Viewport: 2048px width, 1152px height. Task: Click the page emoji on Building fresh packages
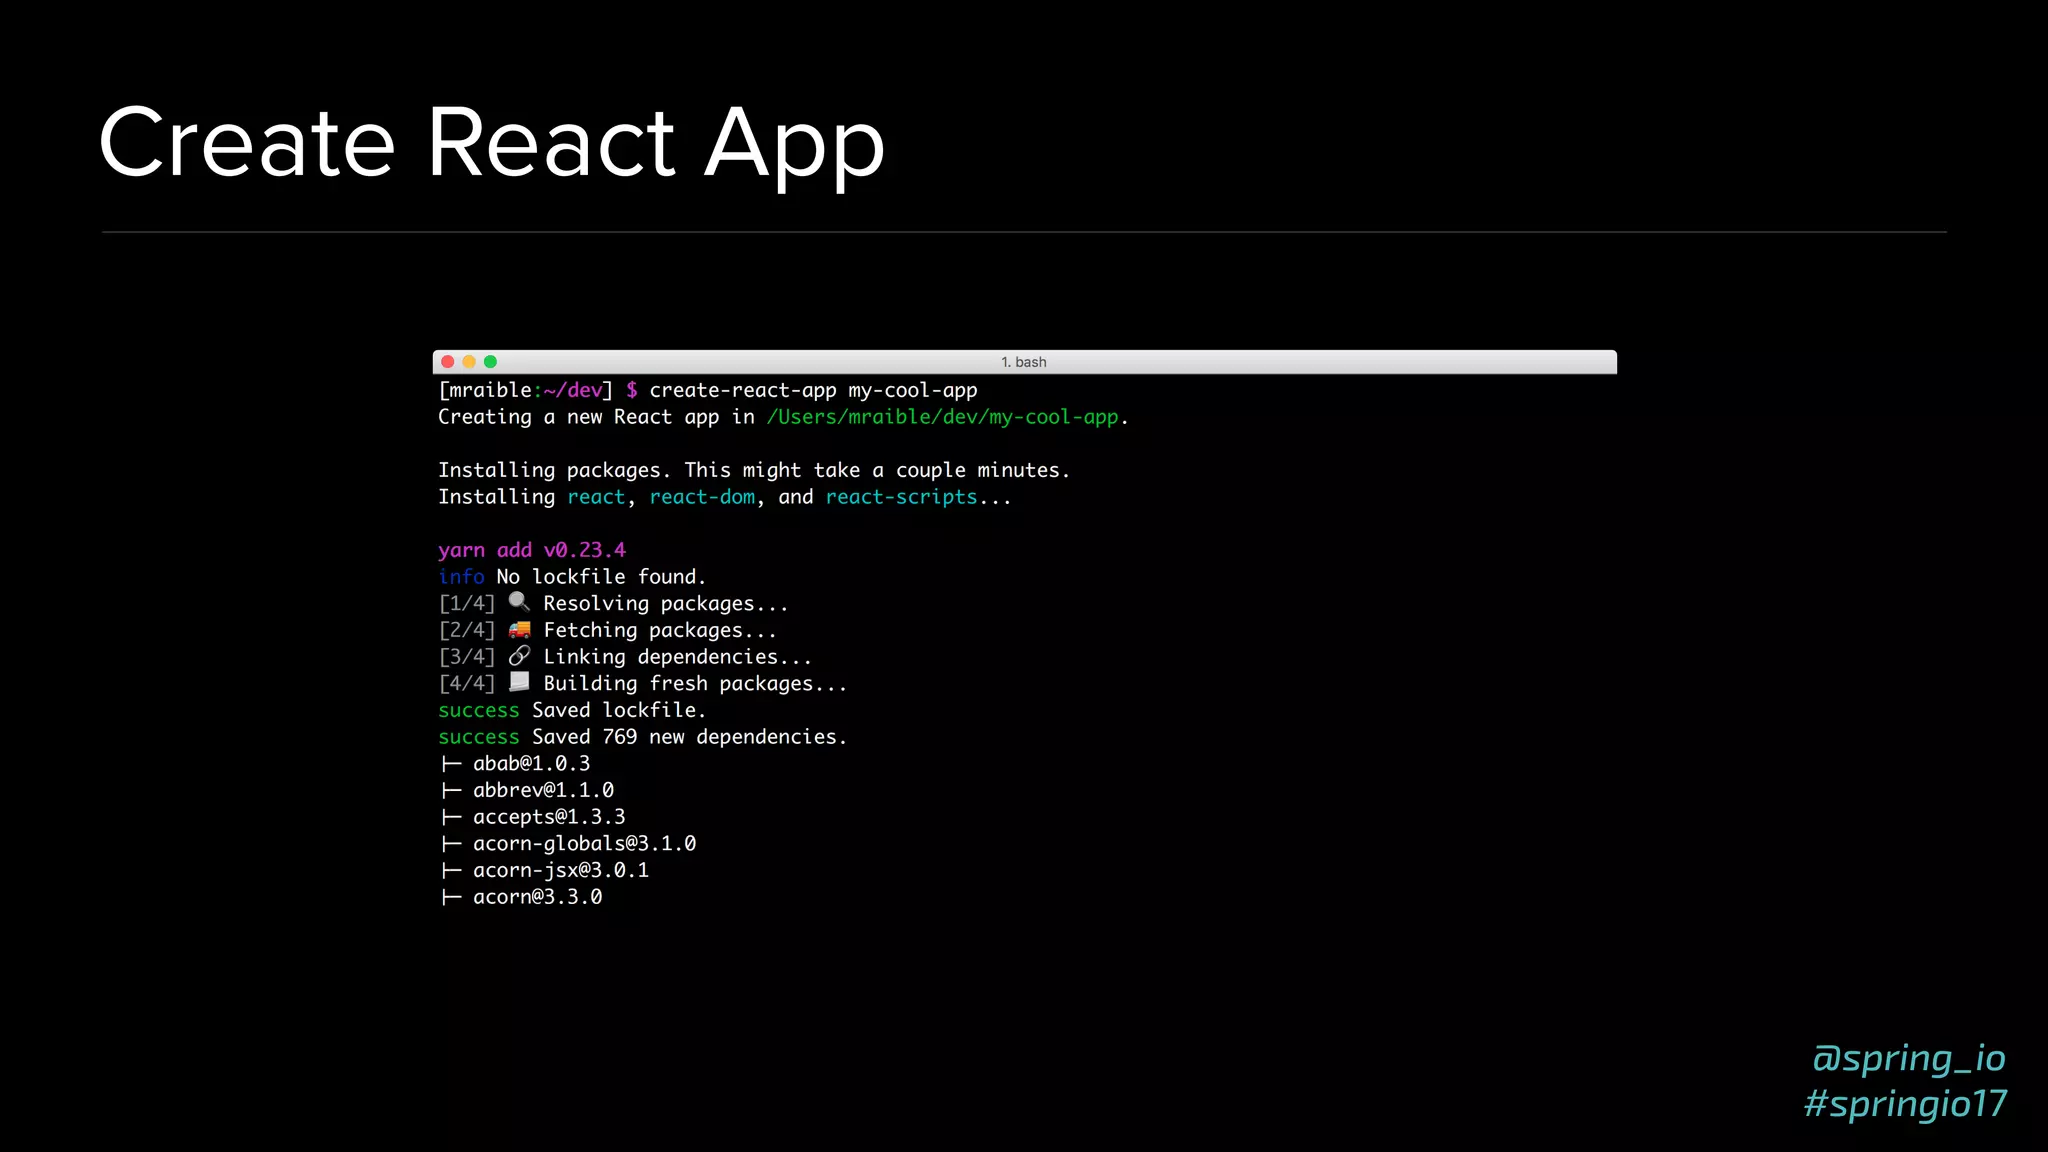(x=519, y=682)
